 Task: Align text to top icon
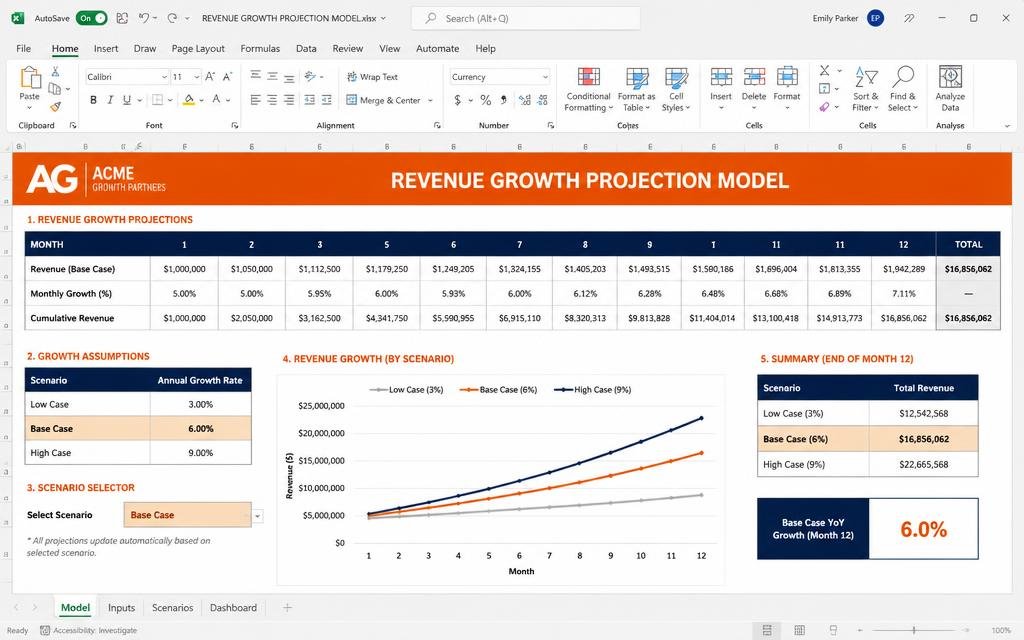(255, 76)
